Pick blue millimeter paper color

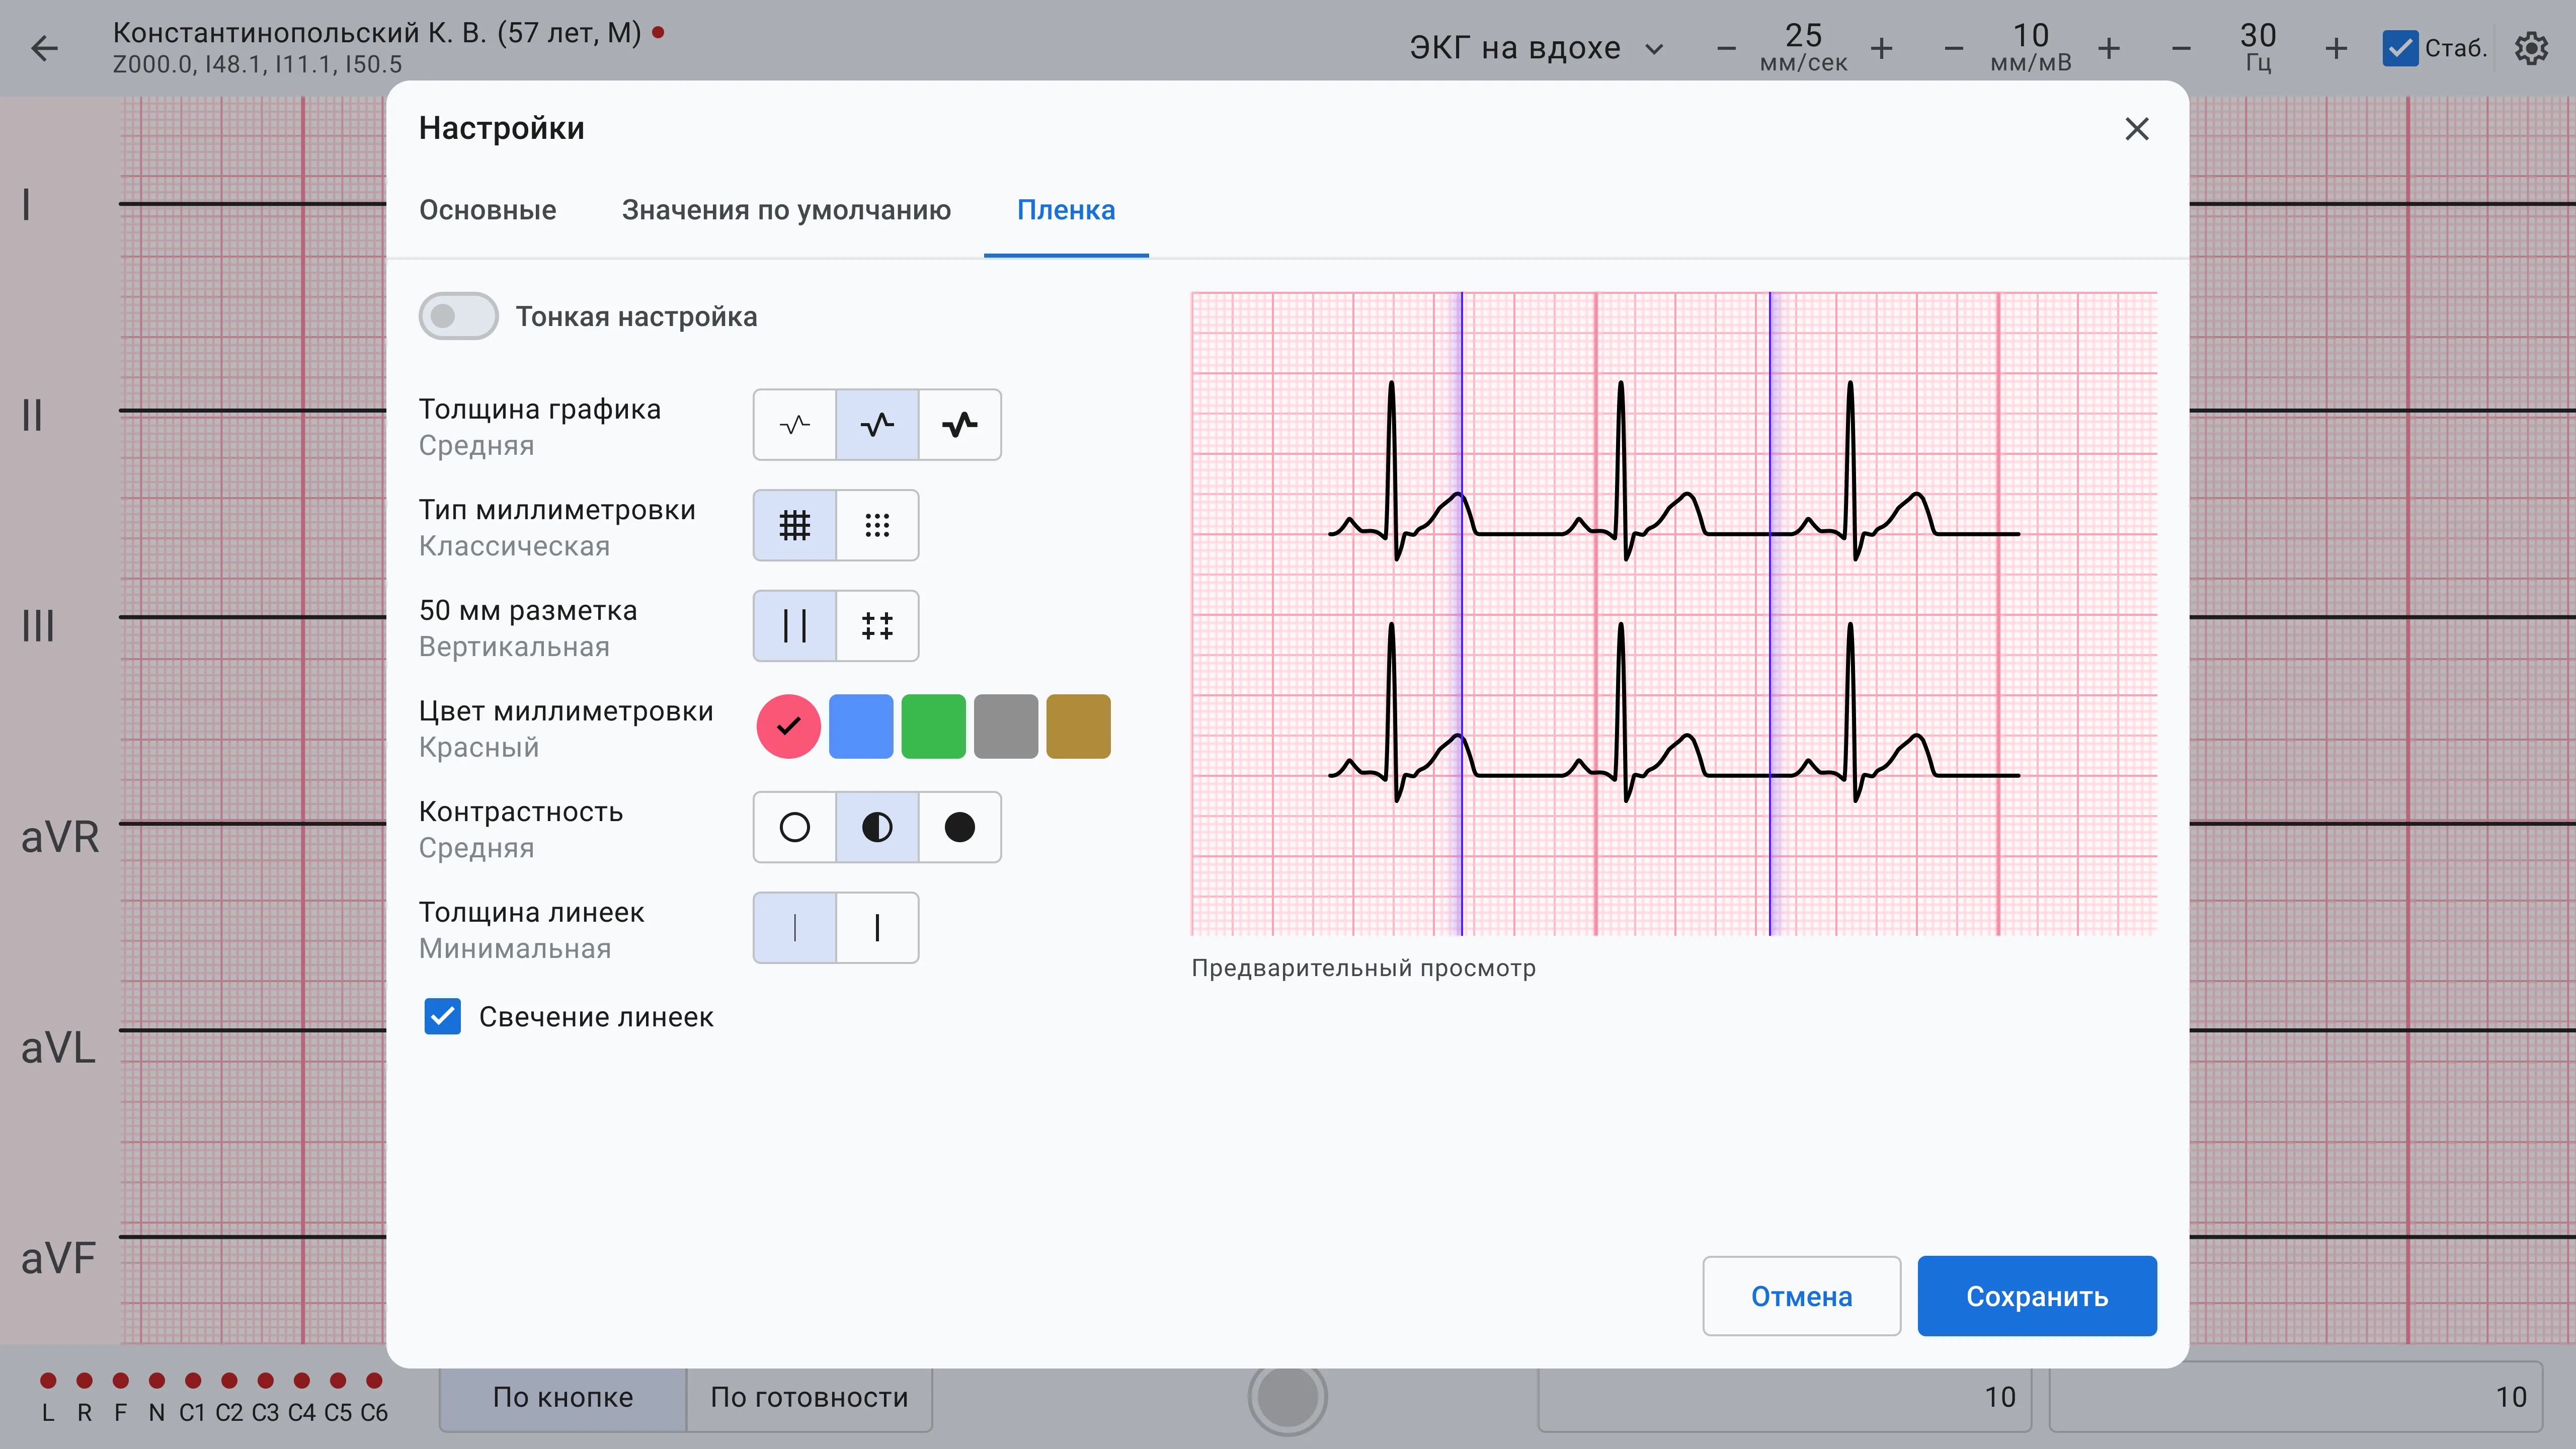tap(861, 726)
